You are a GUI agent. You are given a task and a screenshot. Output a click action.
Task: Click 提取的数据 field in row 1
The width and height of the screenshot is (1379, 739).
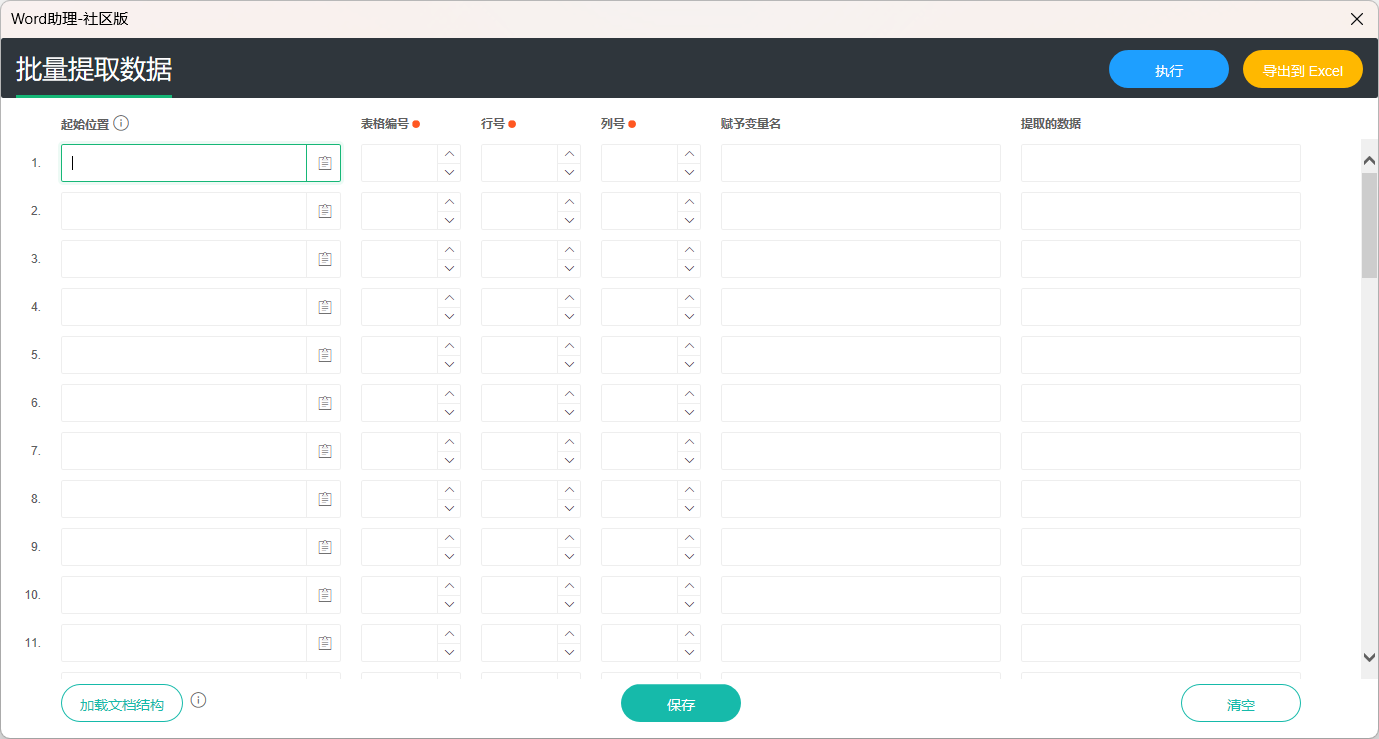[x=1161, y=163]
